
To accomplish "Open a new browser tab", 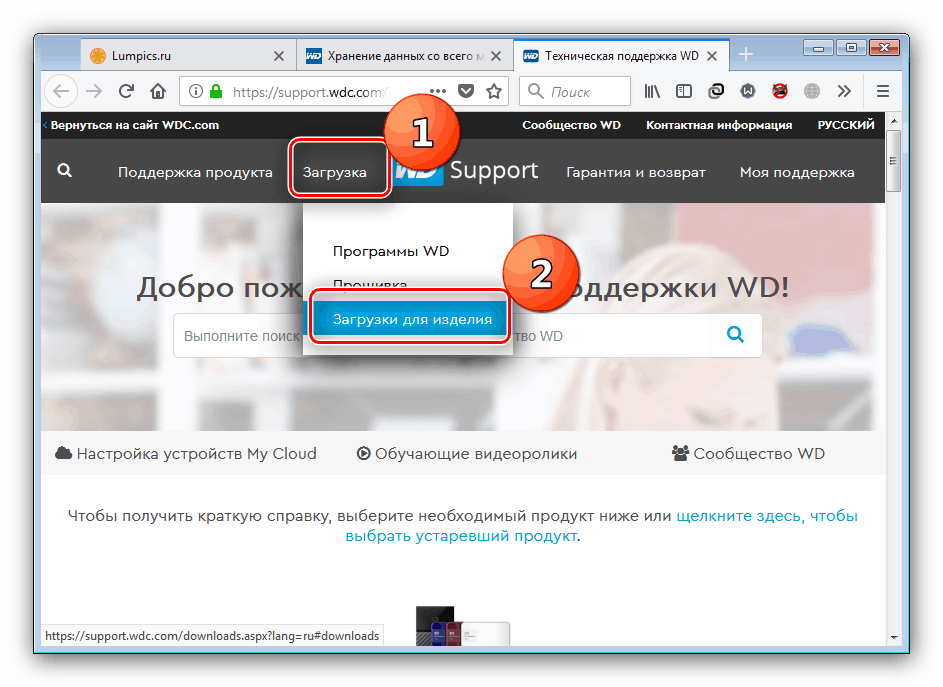I will 746,54.
